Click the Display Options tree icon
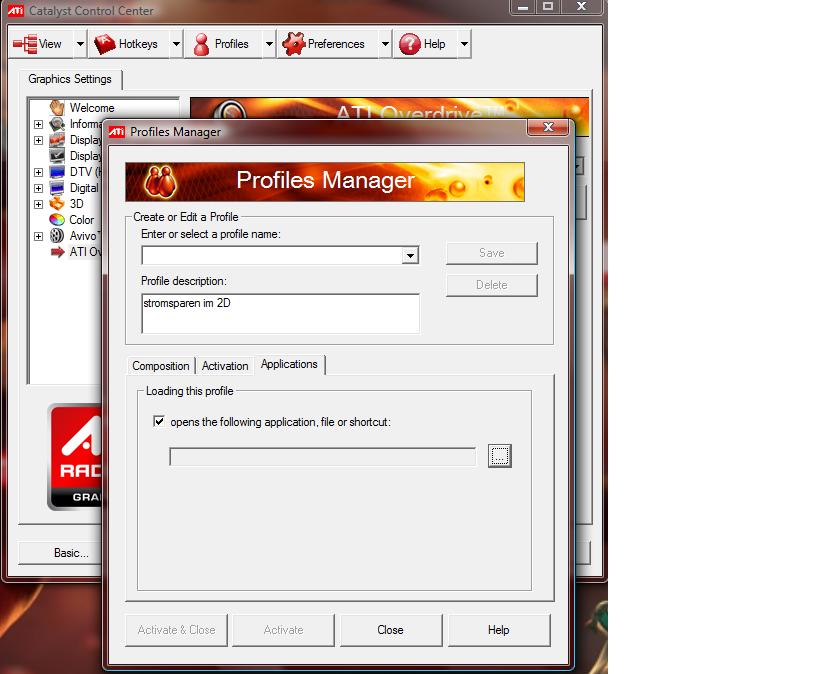The image size is (840, 674). coord(57,156)
